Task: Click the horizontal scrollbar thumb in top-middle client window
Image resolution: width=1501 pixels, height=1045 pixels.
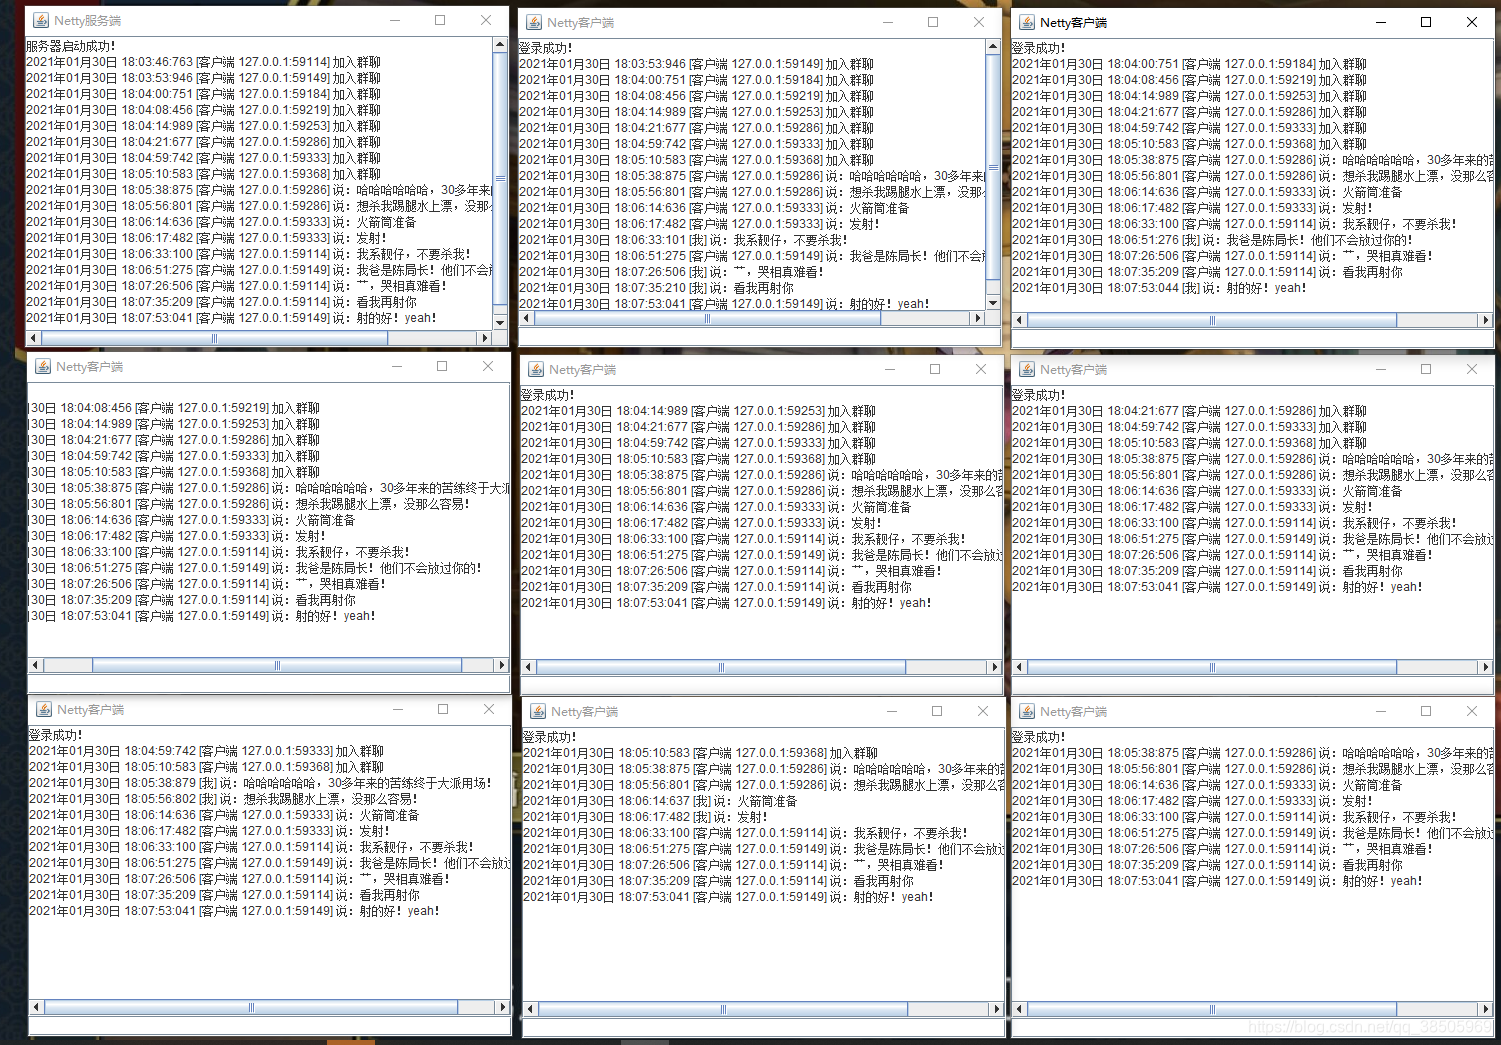Action: click(x=707, y=318)
